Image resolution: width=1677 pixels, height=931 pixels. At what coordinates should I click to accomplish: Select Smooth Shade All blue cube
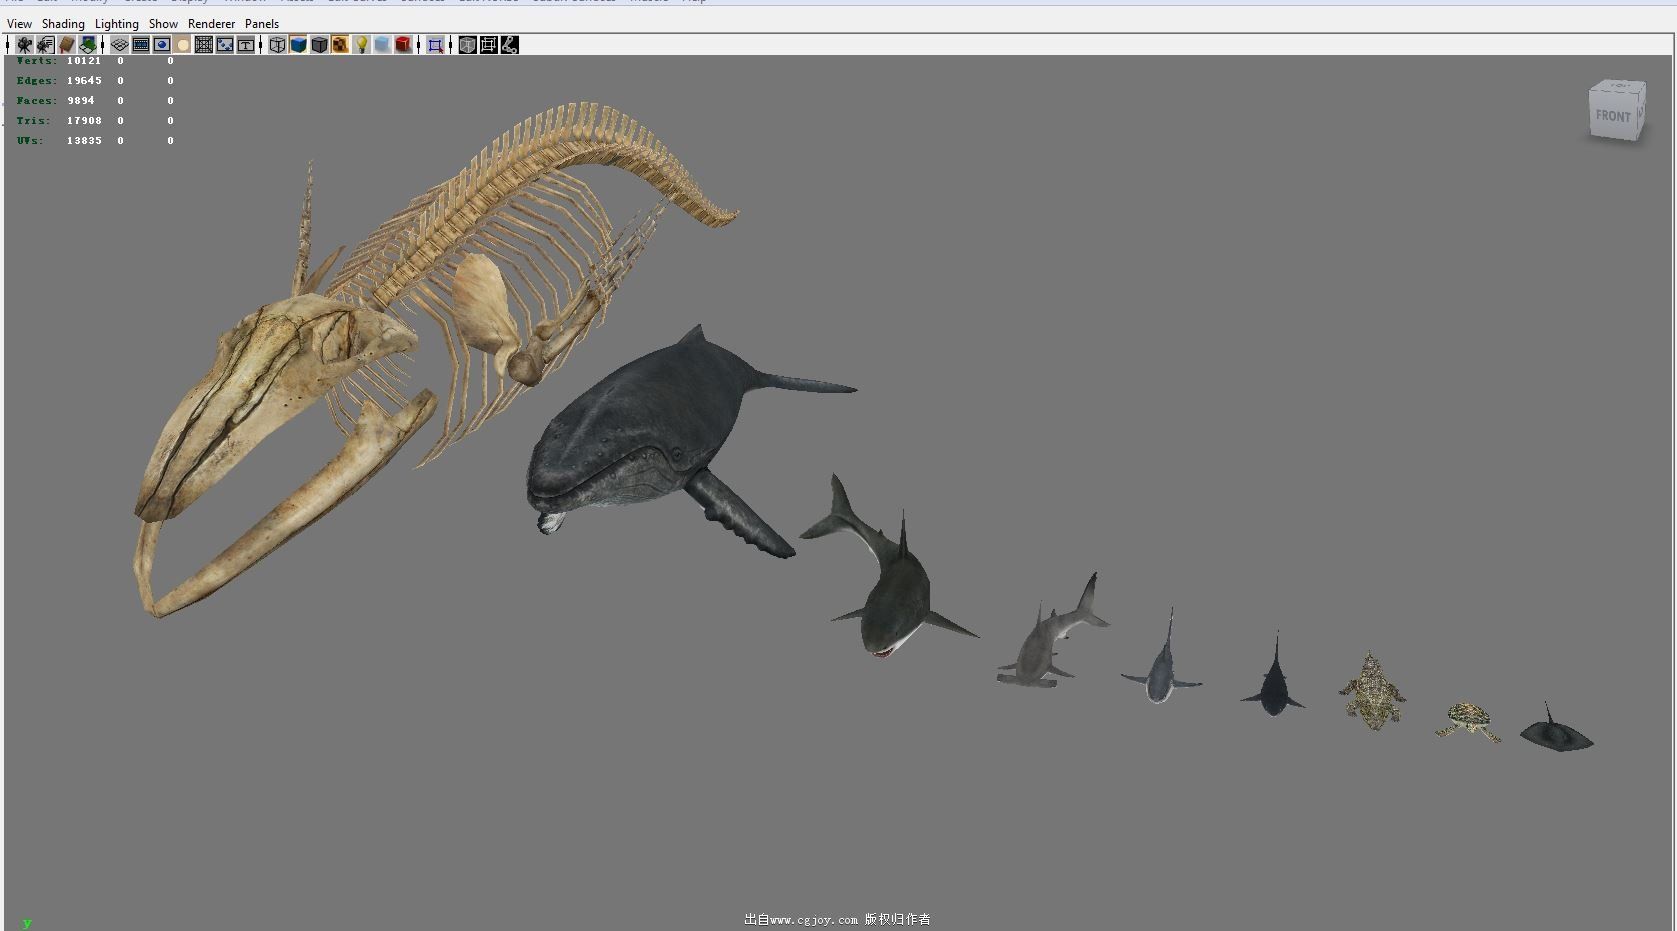[x=298, y=45]
